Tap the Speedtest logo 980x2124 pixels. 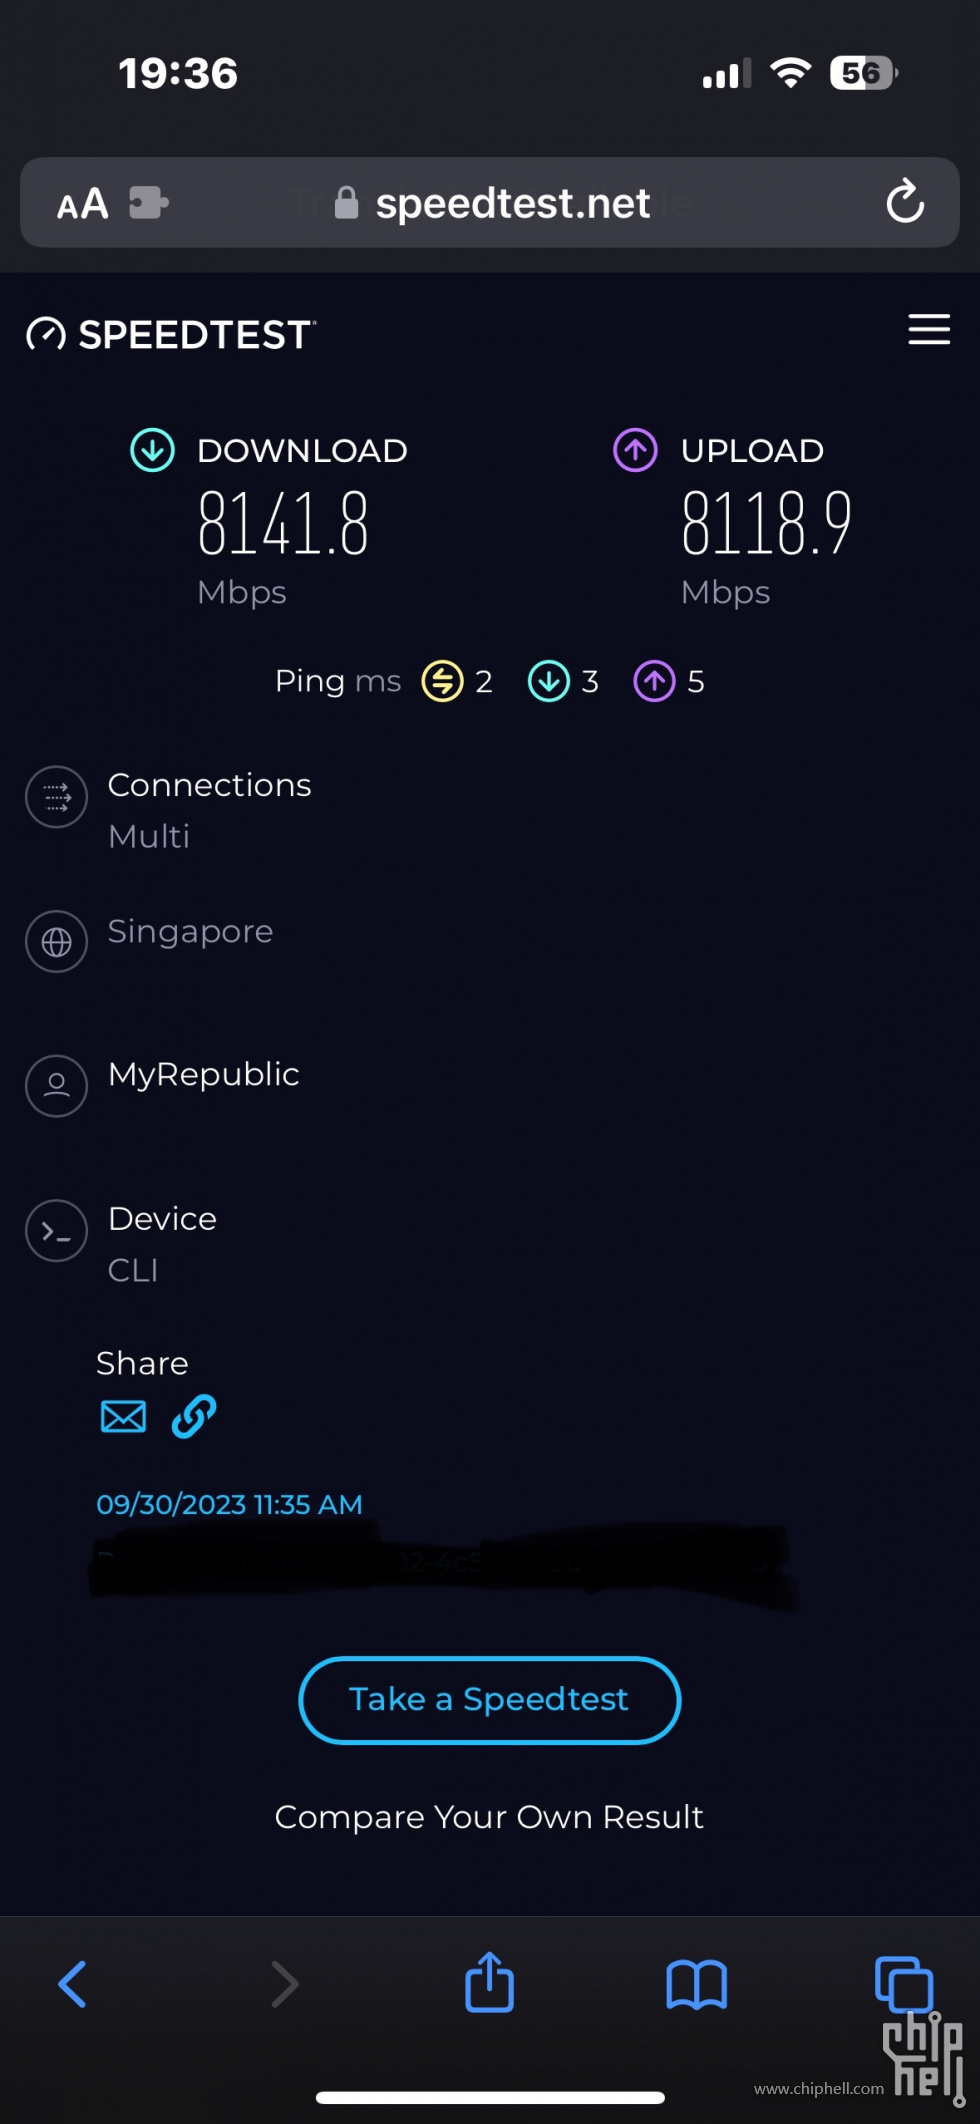pos(171,334)
